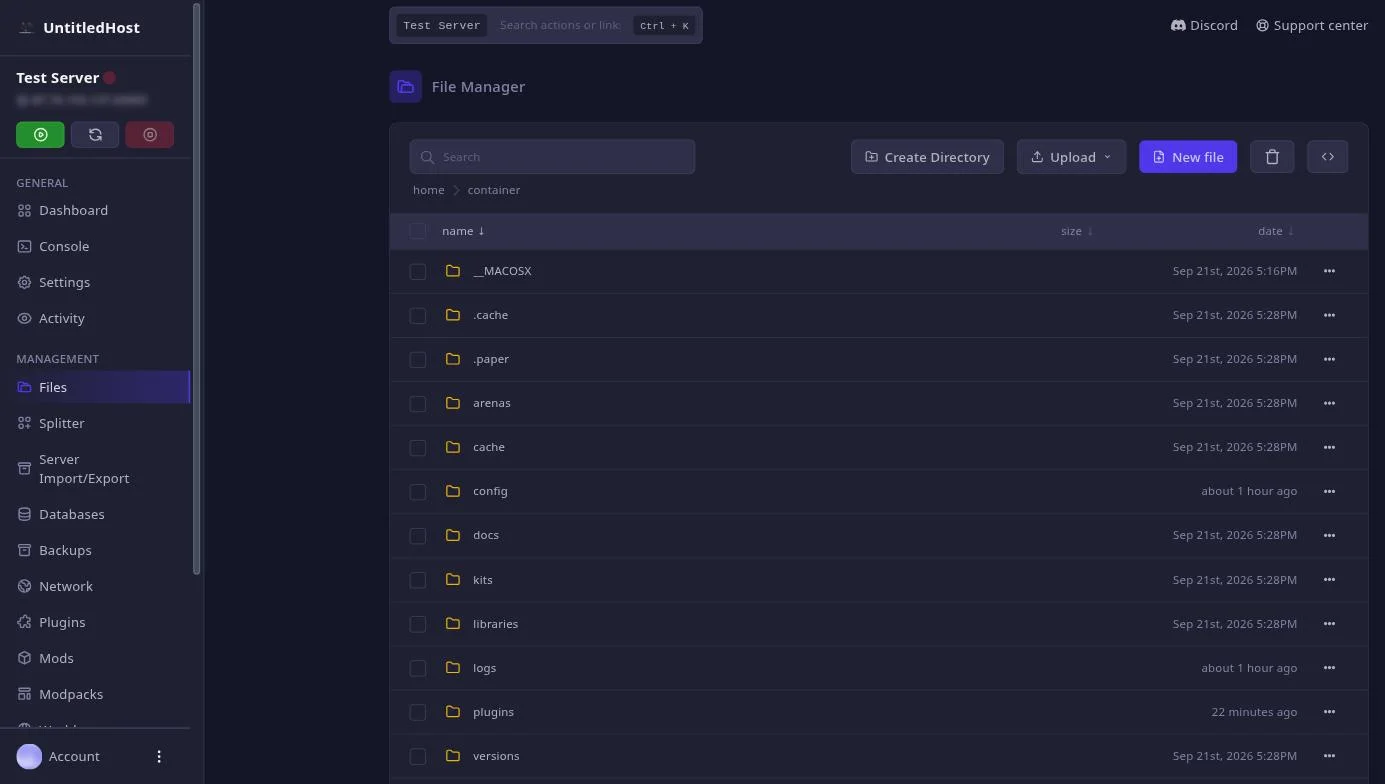1385x784 pixels.
Task: Open the versions folder name
Action: click(x=496, y=756)
